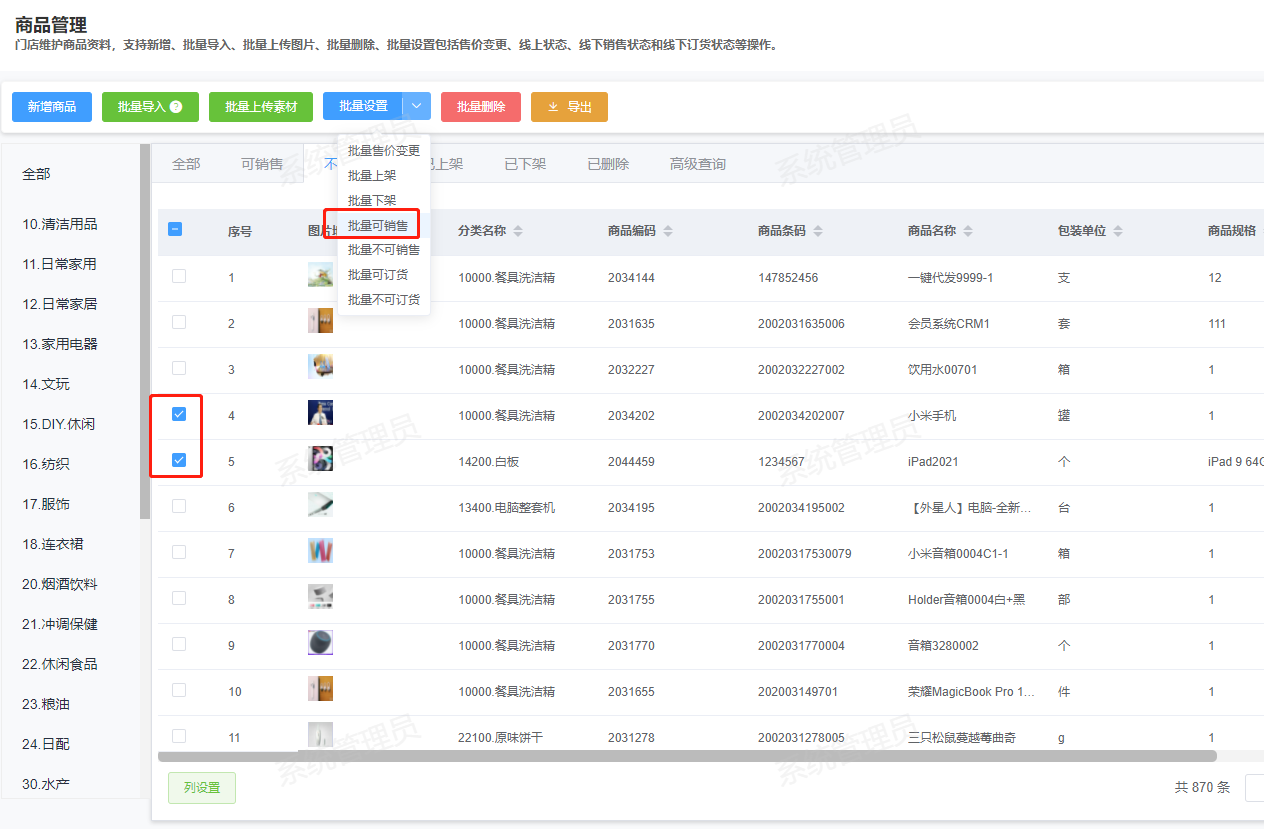Select category 13.家用电器 in sidebar
This screenshot has height=829, width=1264.
coord(60,344)
